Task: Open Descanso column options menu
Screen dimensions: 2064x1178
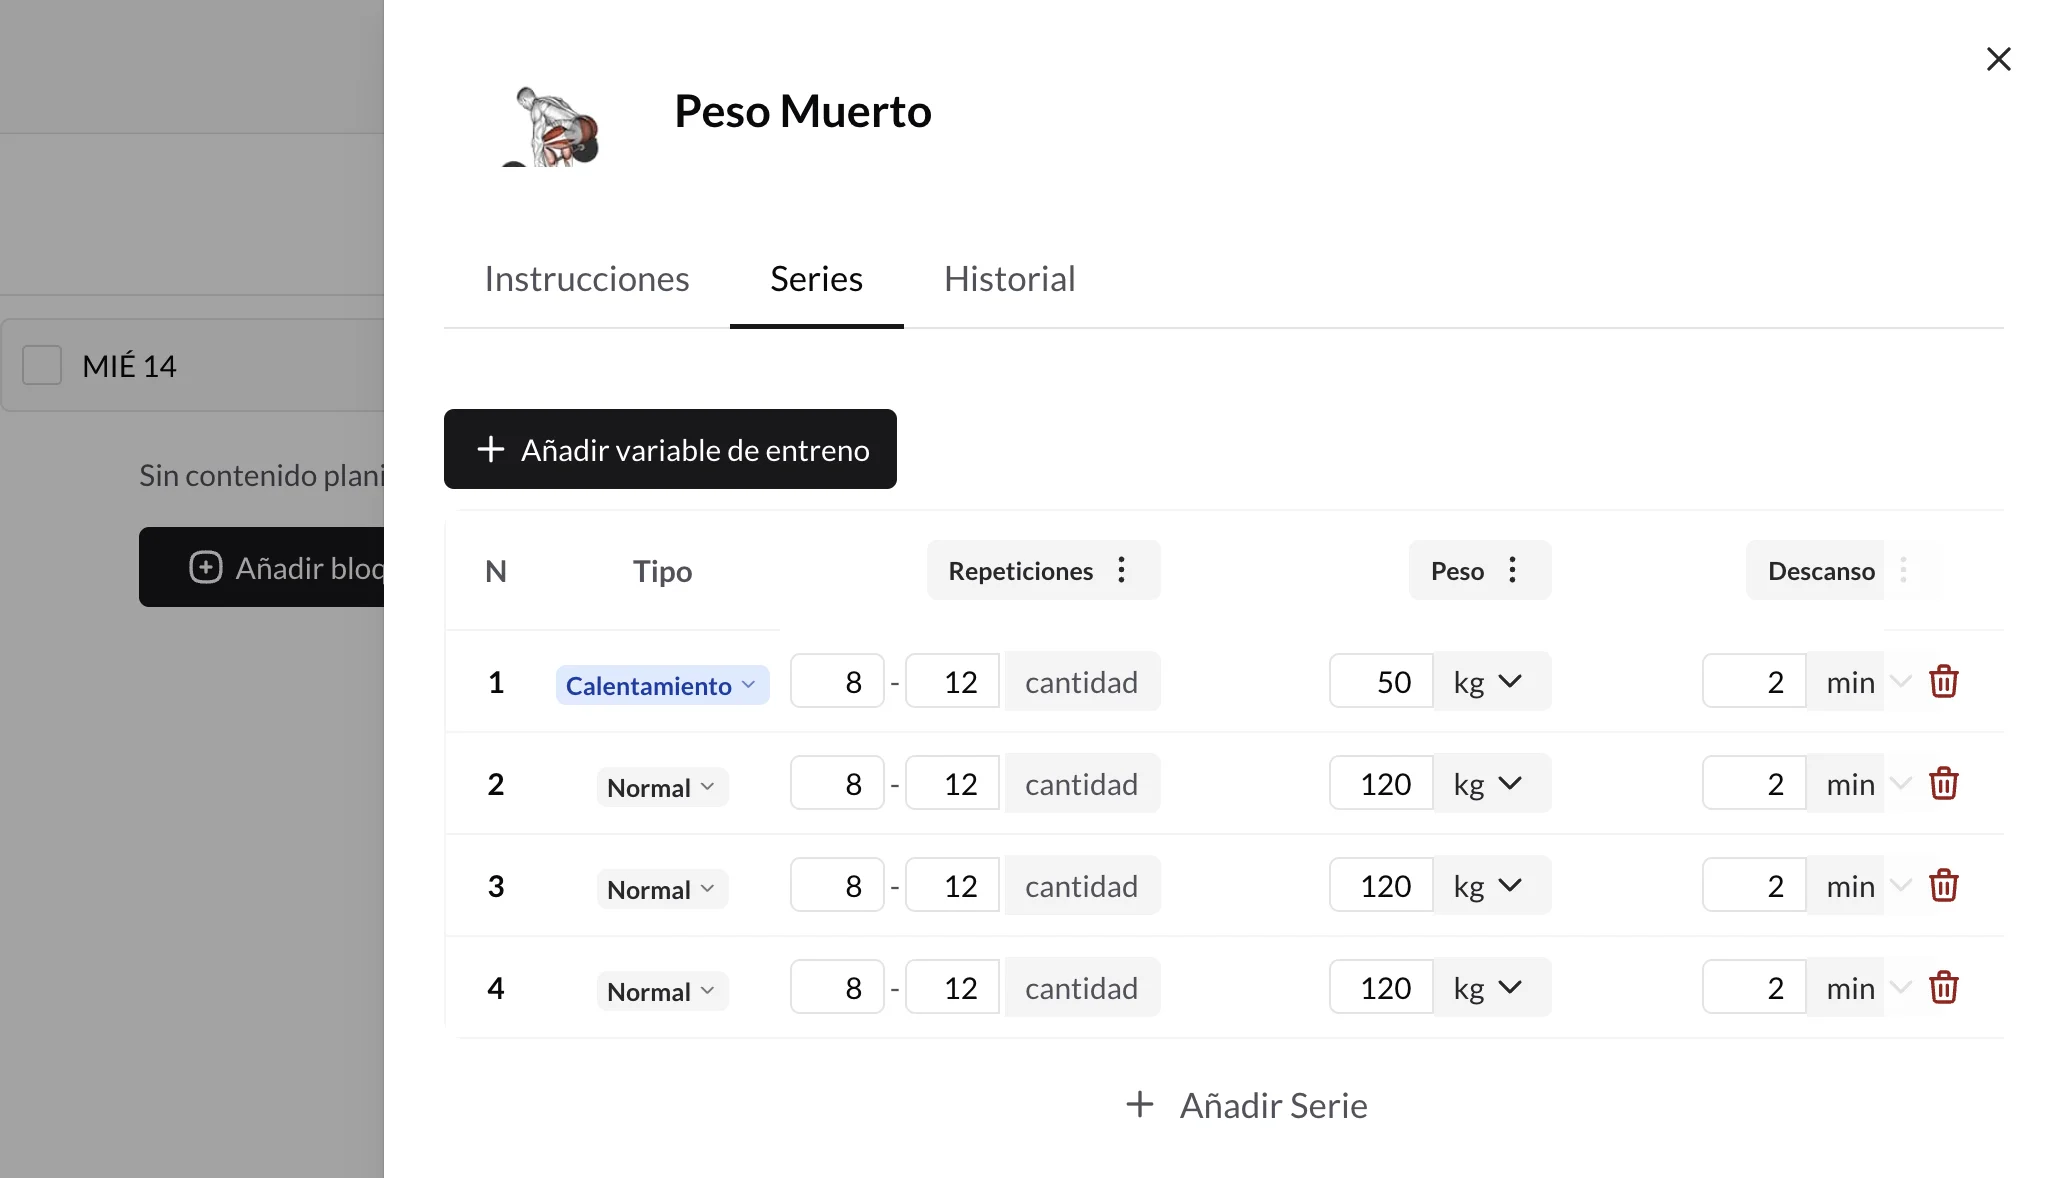Action: pos(1903,570)
